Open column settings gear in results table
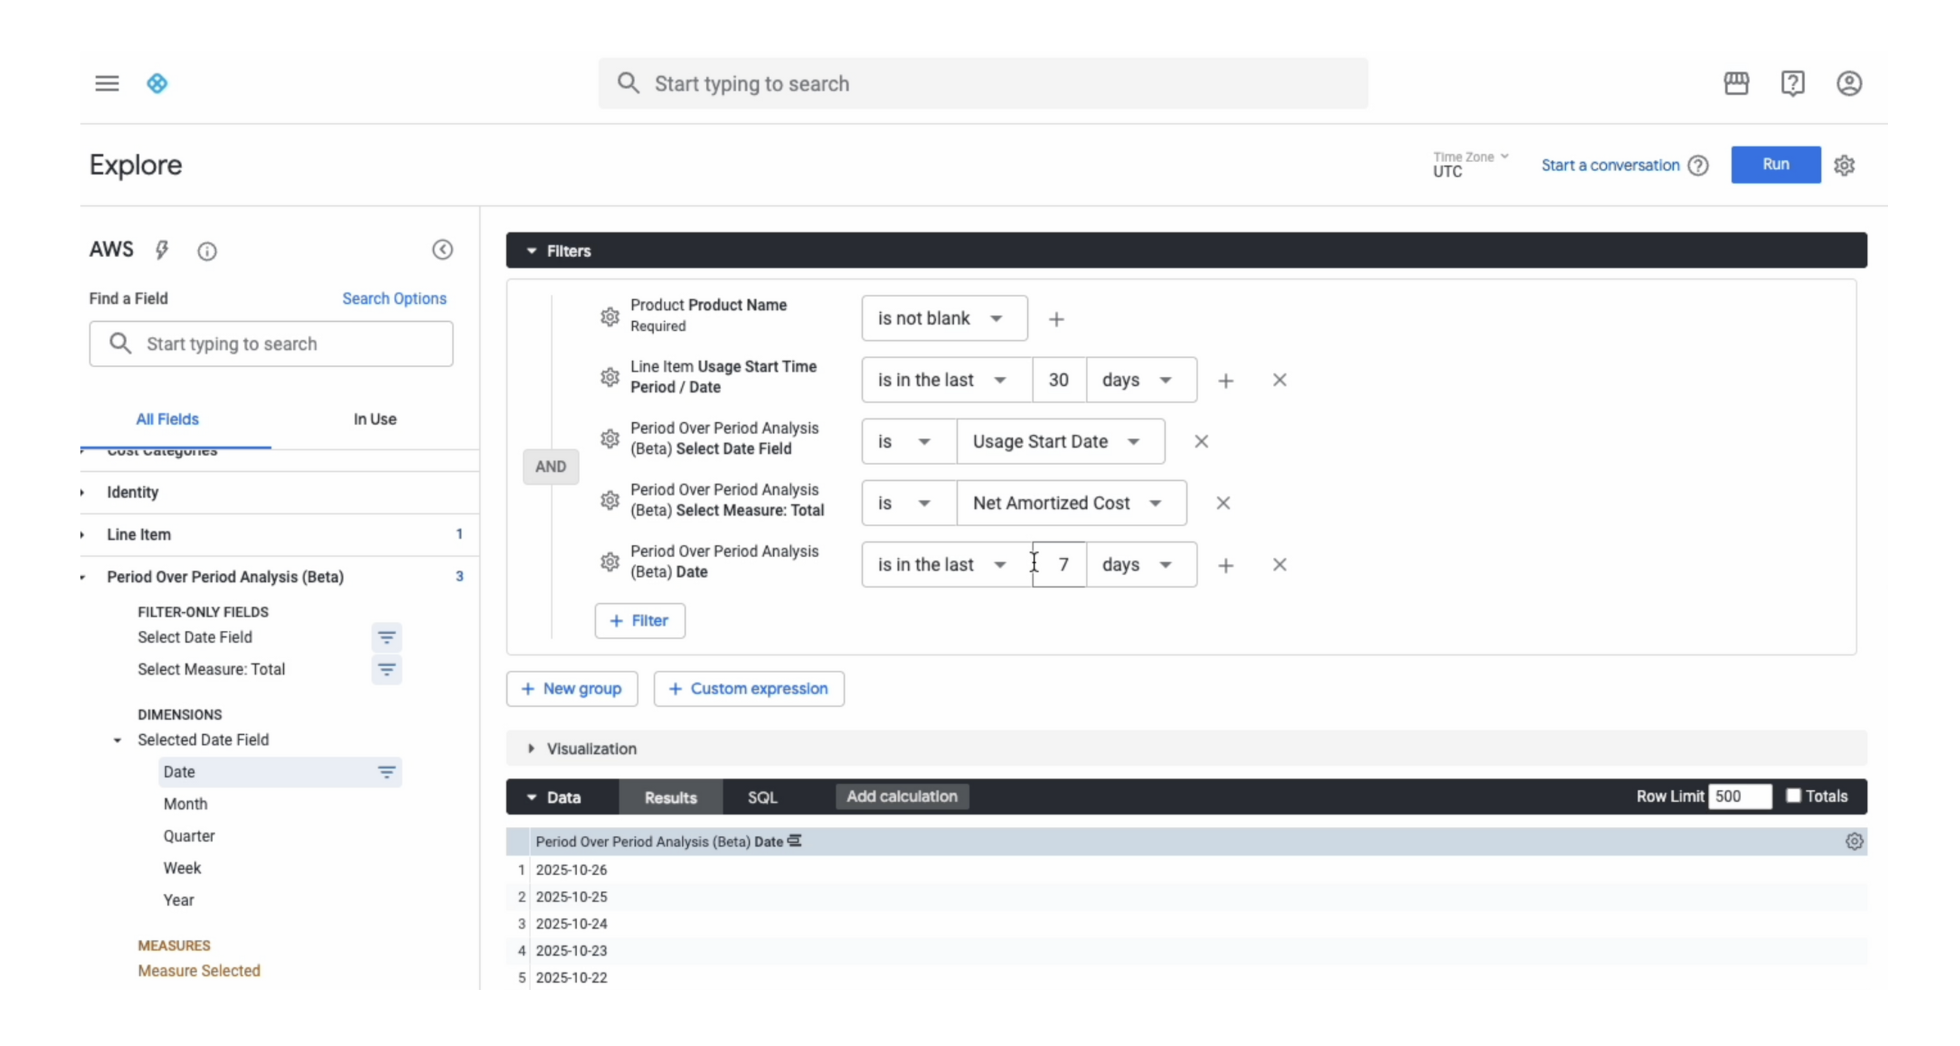 click(x=1853, y=842)
